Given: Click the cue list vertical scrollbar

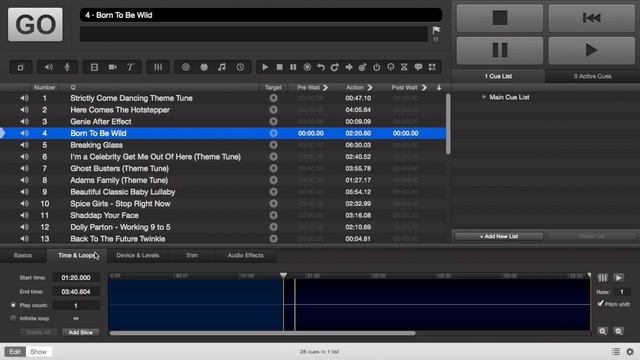Looking at the screenshot, I should 448,124.
